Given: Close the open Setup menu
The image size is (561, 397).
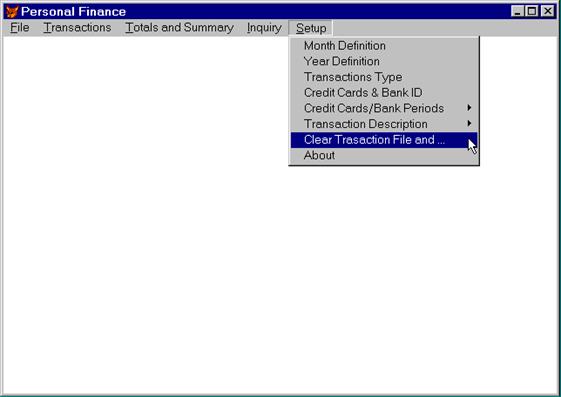Looking at the screenshot, I should pyautogui.click(x=311, y=28).
